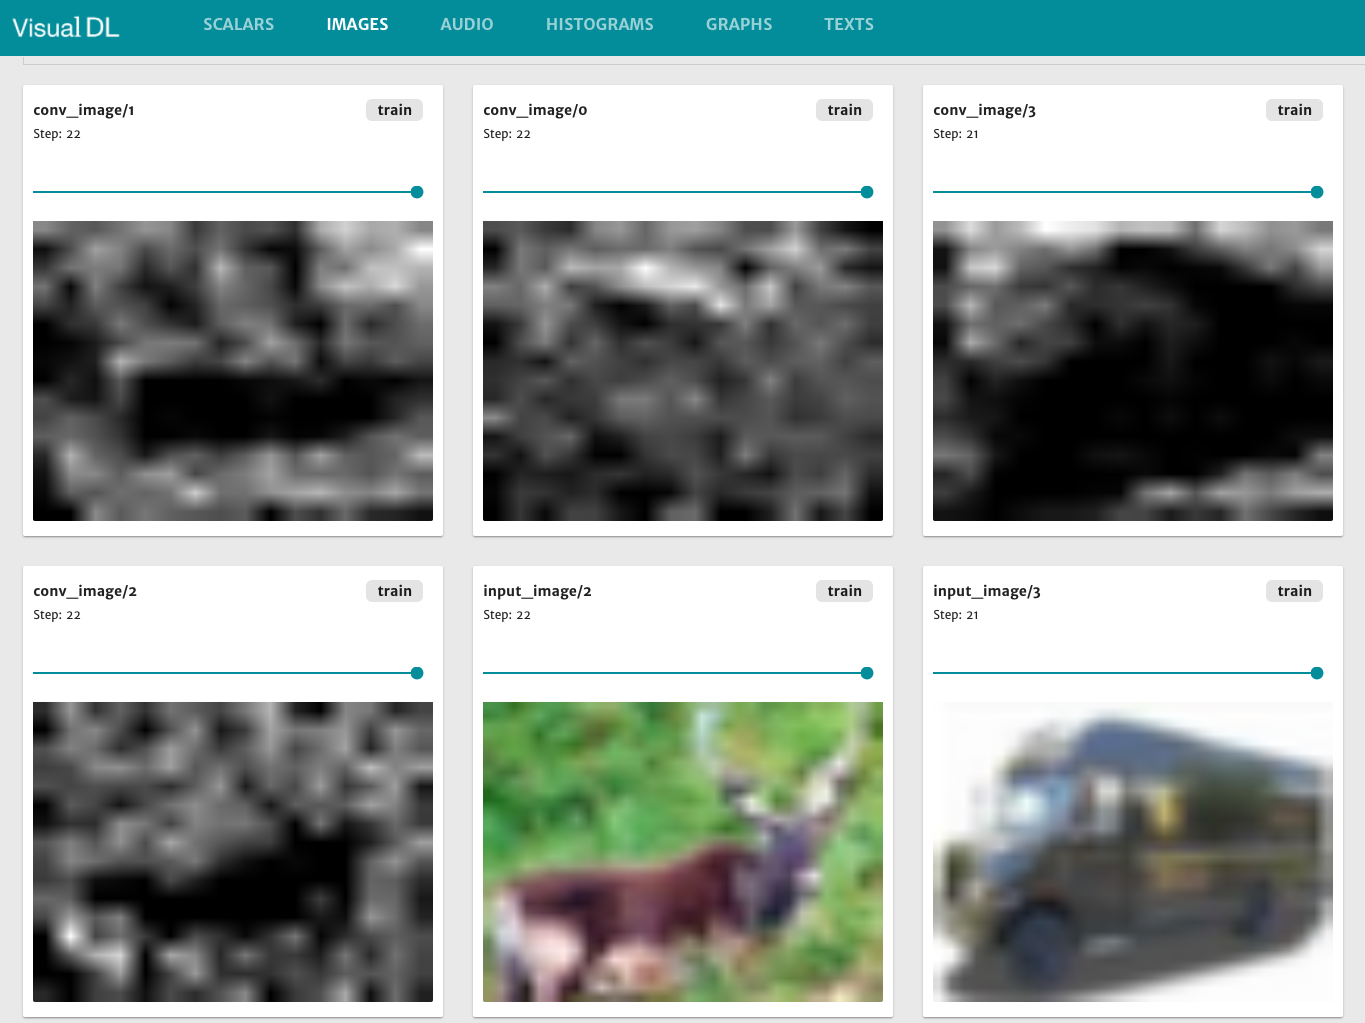The height and width of the screenshot is (1023, 1365).
Task: View the conv__image/2 activation thumbnail
Action: point(232,852)
